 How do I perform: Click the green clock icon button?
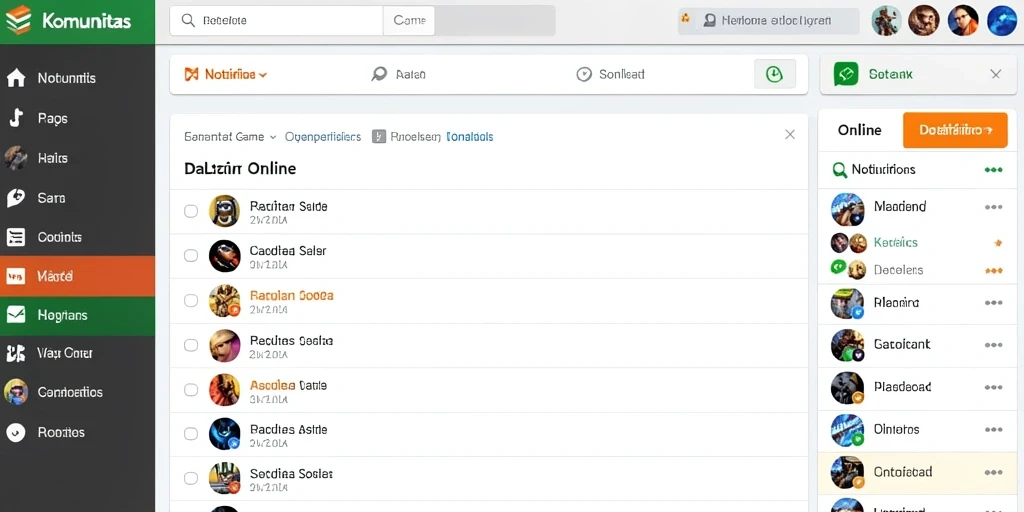tap(775, 74)
